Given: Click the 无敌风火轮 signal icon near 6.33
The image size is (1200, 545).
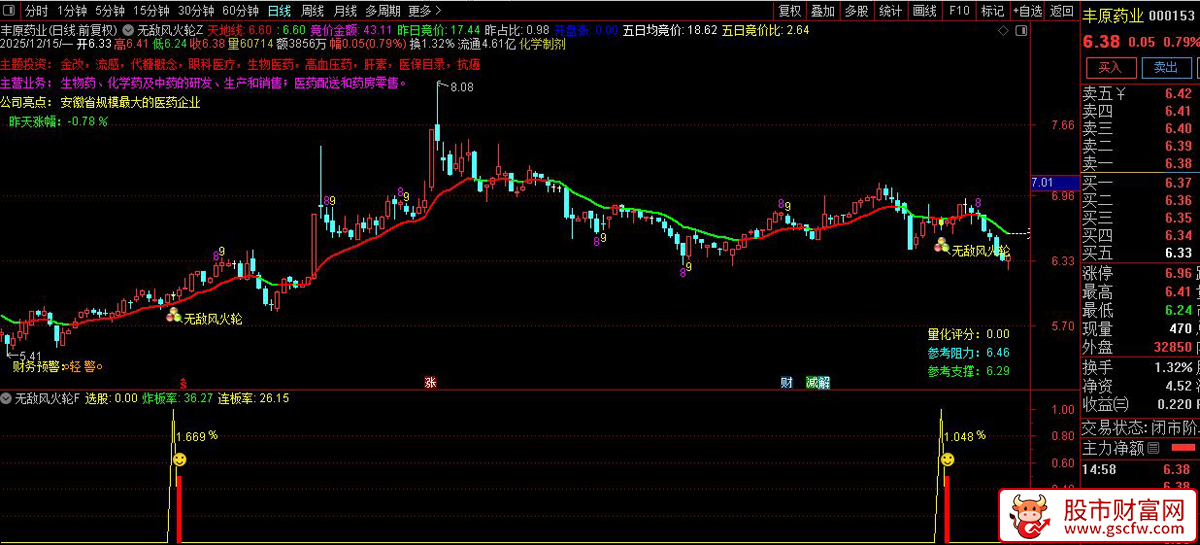Looking at the screenshot, I should coord(941,244).
